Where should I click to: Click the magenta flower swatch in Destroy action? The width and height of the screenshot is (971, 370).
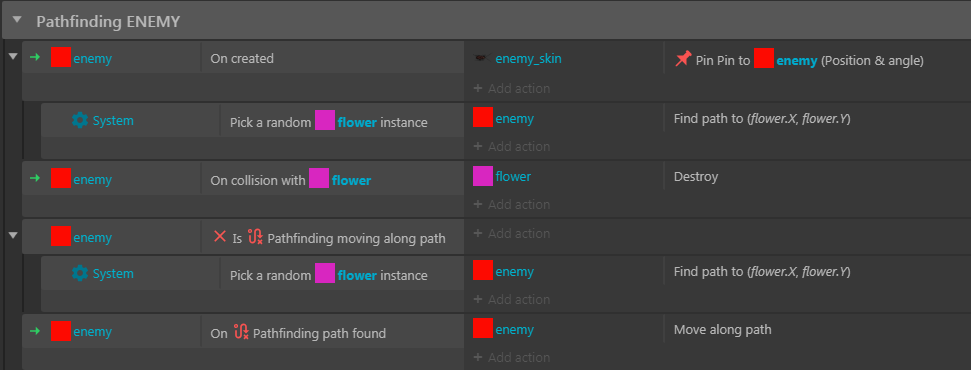tap(482, 177)
